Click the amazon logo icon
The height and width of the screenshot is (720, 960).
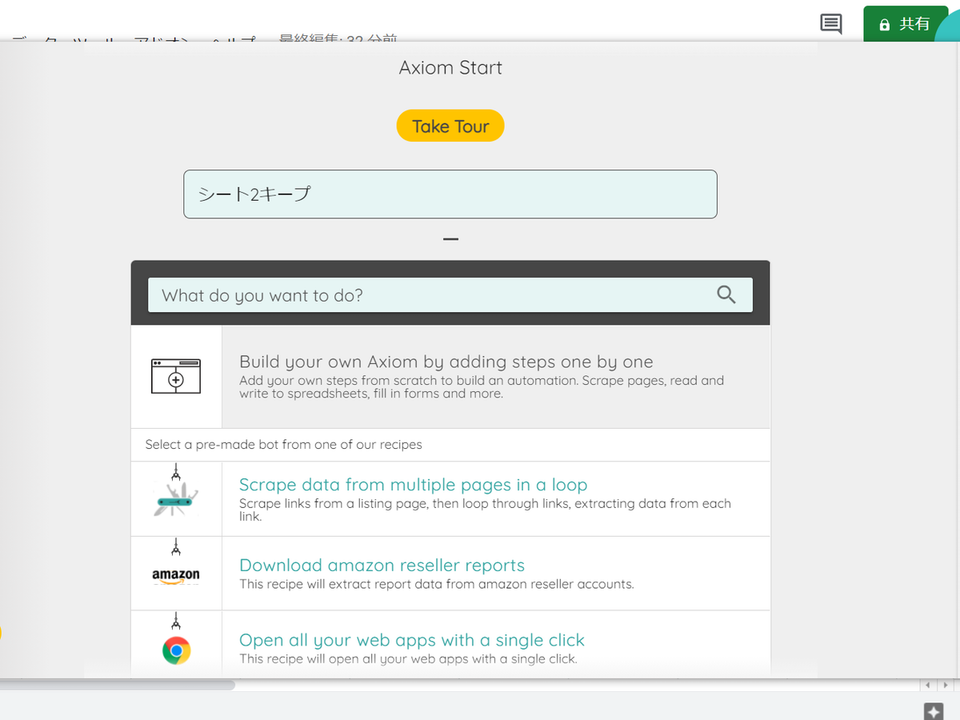click(x=176, y=576)
